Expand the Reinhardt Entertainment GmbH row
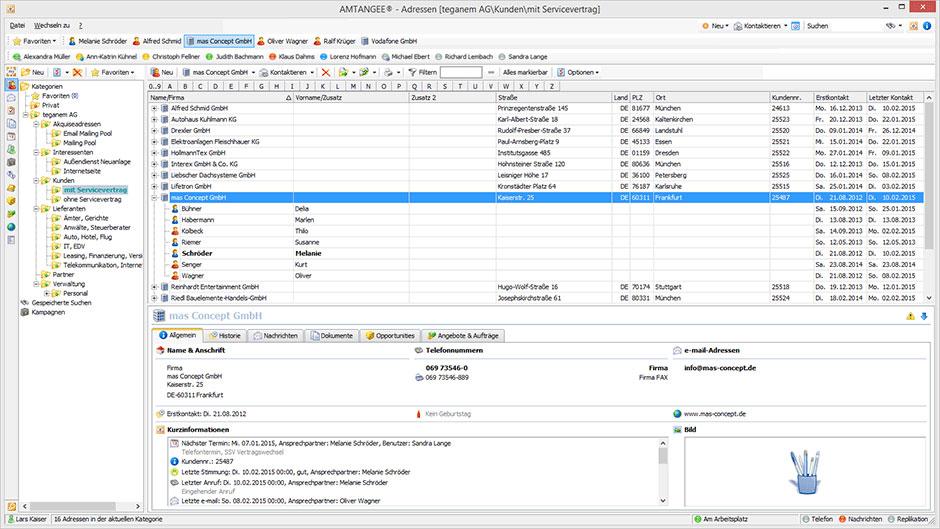 coord(154,287)
